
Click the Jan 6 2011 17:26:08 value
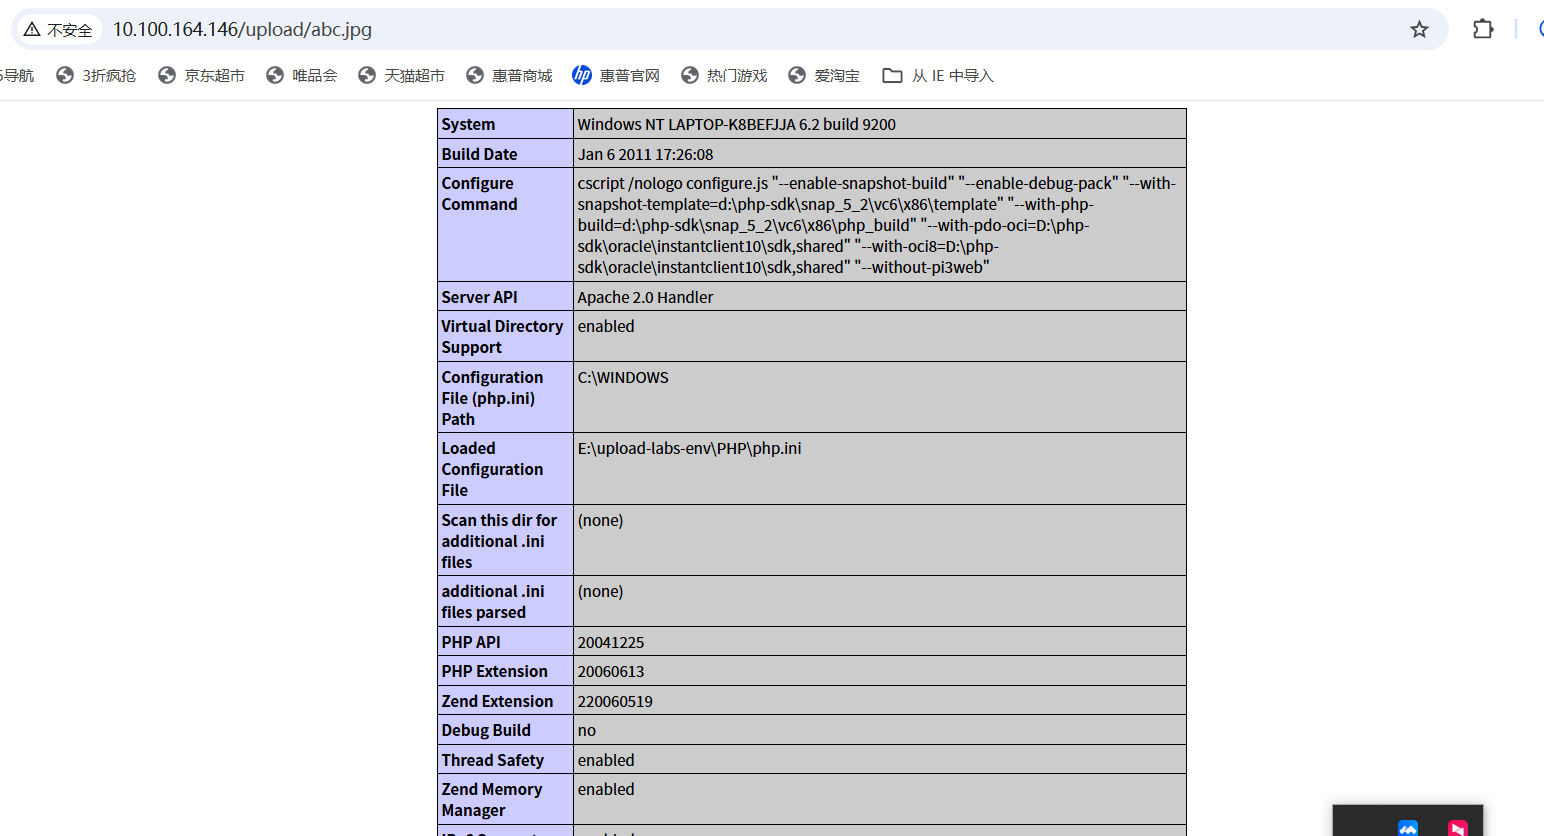coord(645,154)
